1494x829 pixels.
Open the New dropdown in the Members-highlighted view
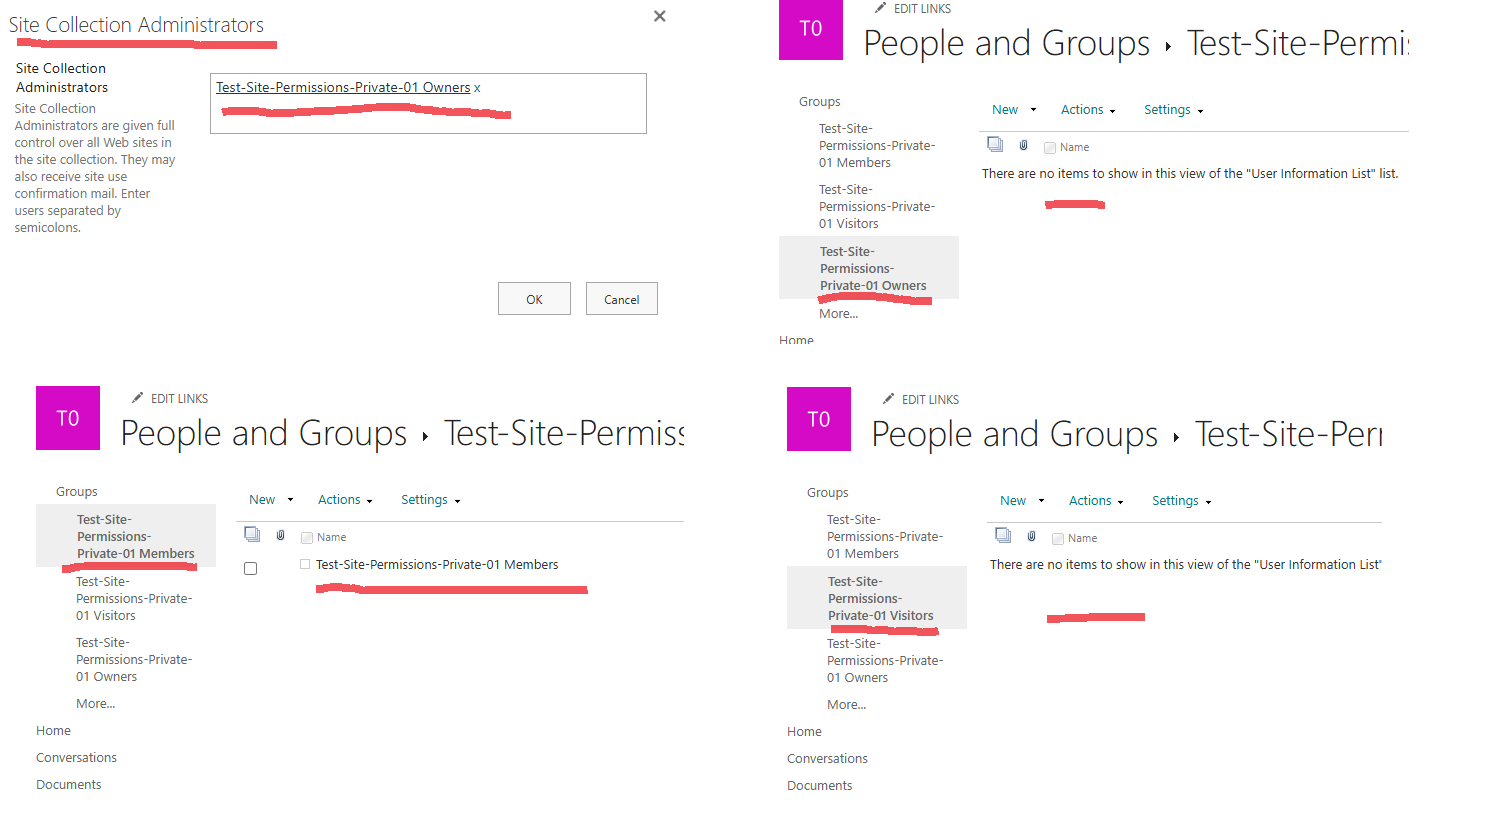pos(271,500)
